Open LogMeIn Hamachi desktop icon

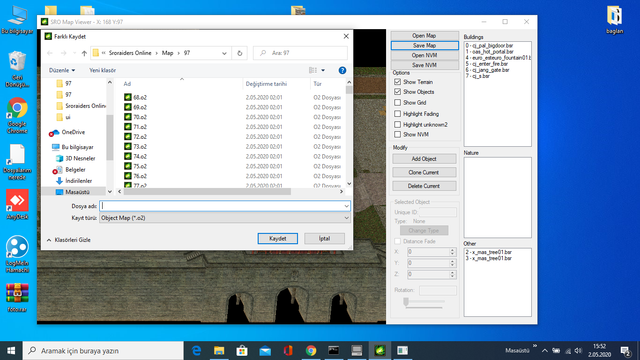coord(17,254)
